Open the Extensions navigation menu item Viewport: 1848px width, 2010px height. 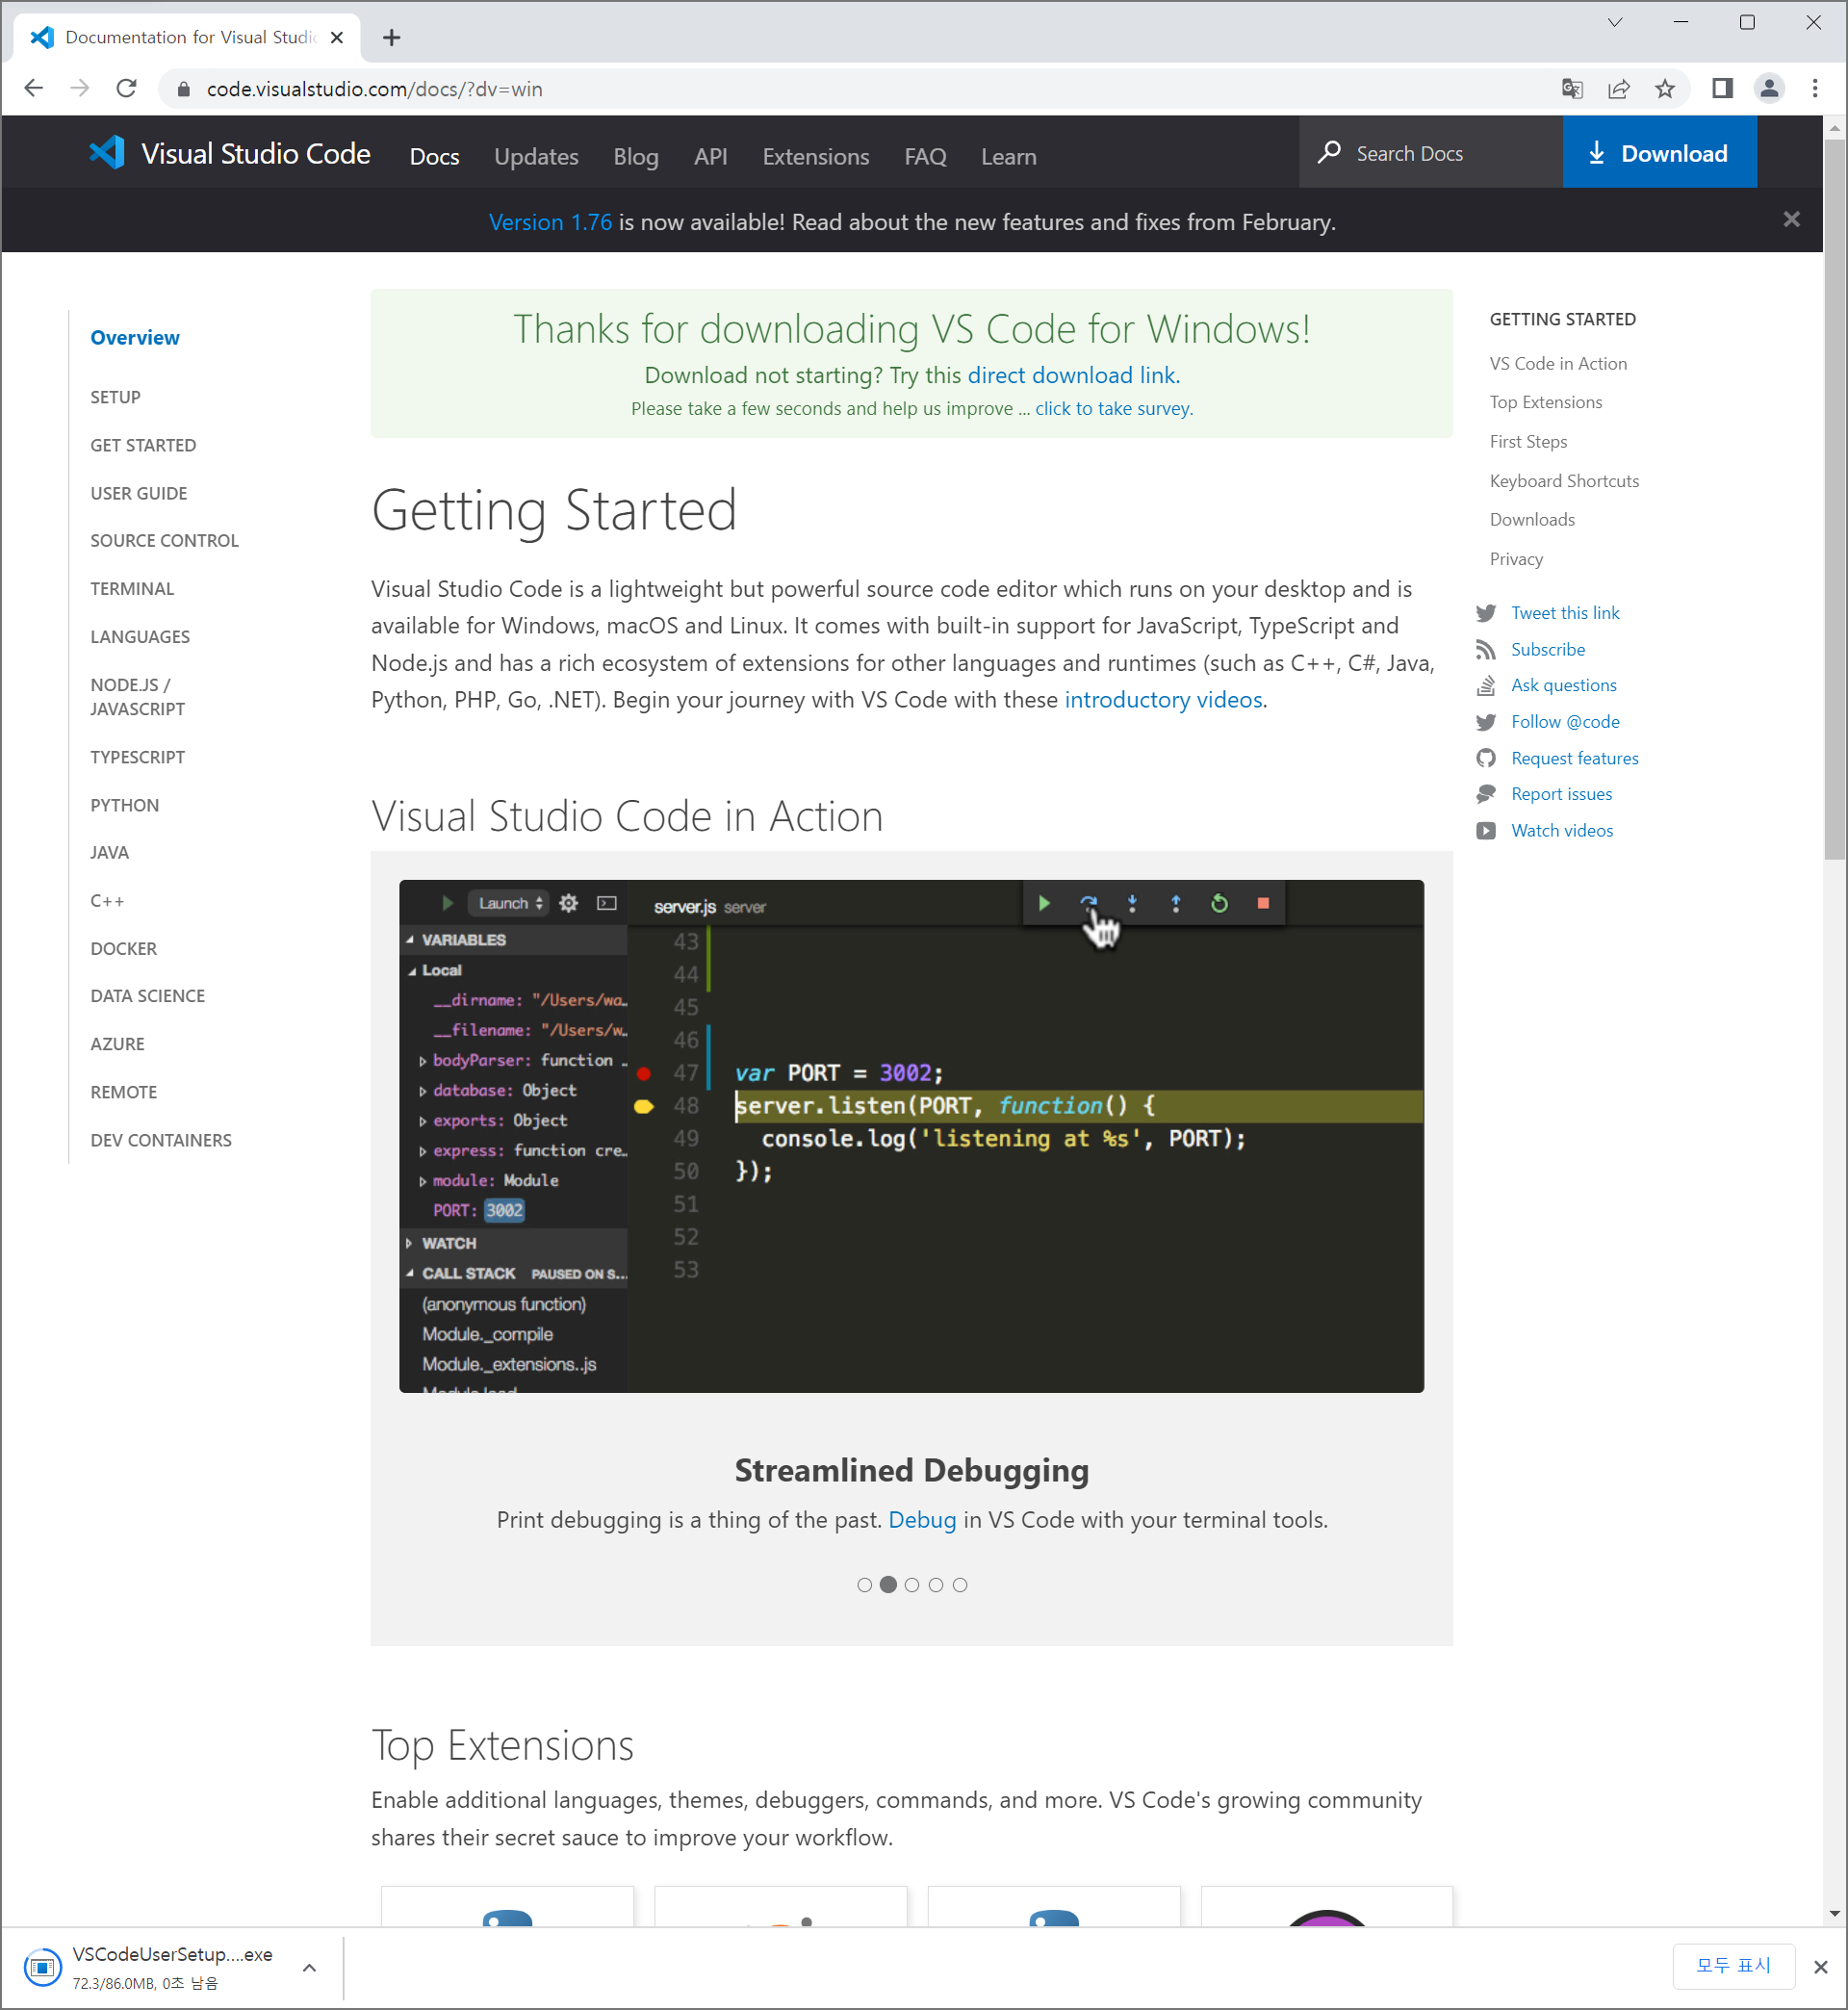click(x=815, y=156)
